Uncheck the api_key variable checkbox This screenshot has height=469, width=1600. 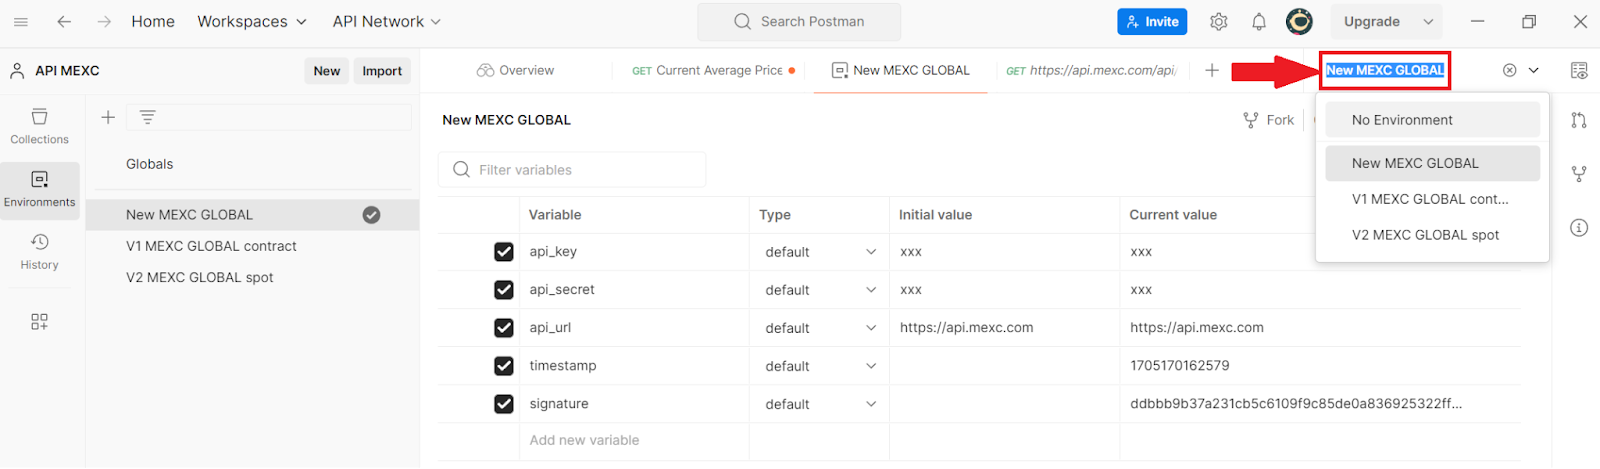pyautogui.click(x=504, y=252)
